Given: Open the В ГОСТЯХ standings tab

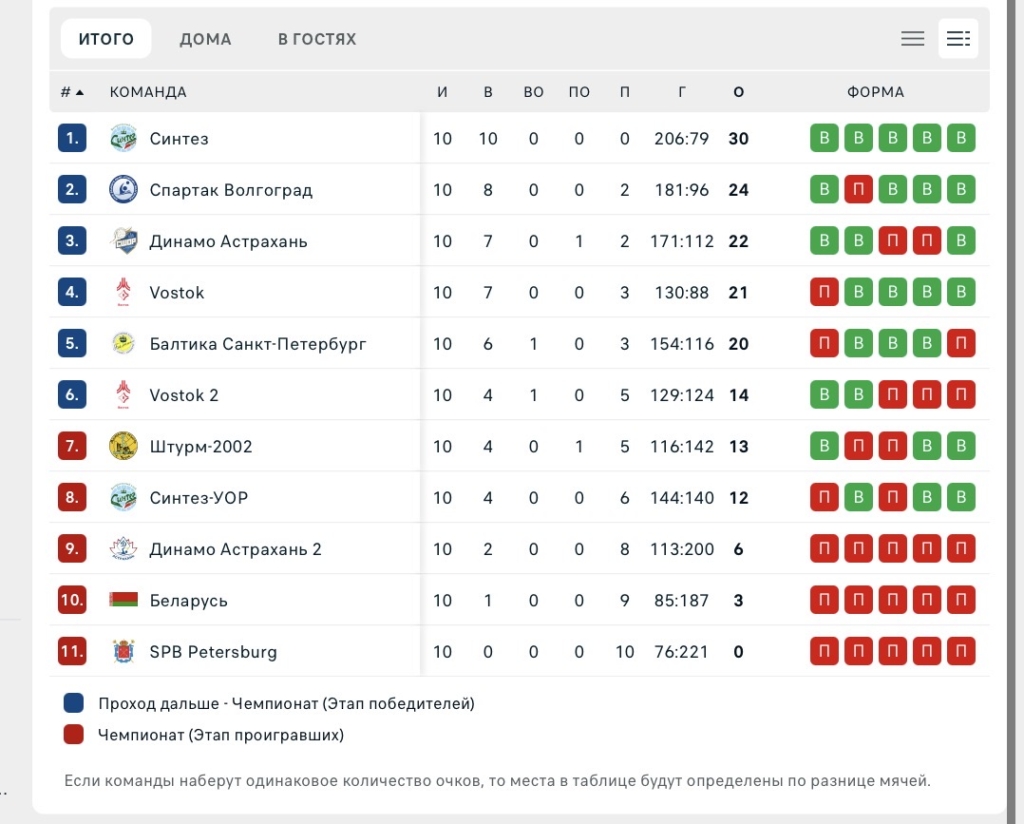Looking at the screenshot, I should (317, 39).
